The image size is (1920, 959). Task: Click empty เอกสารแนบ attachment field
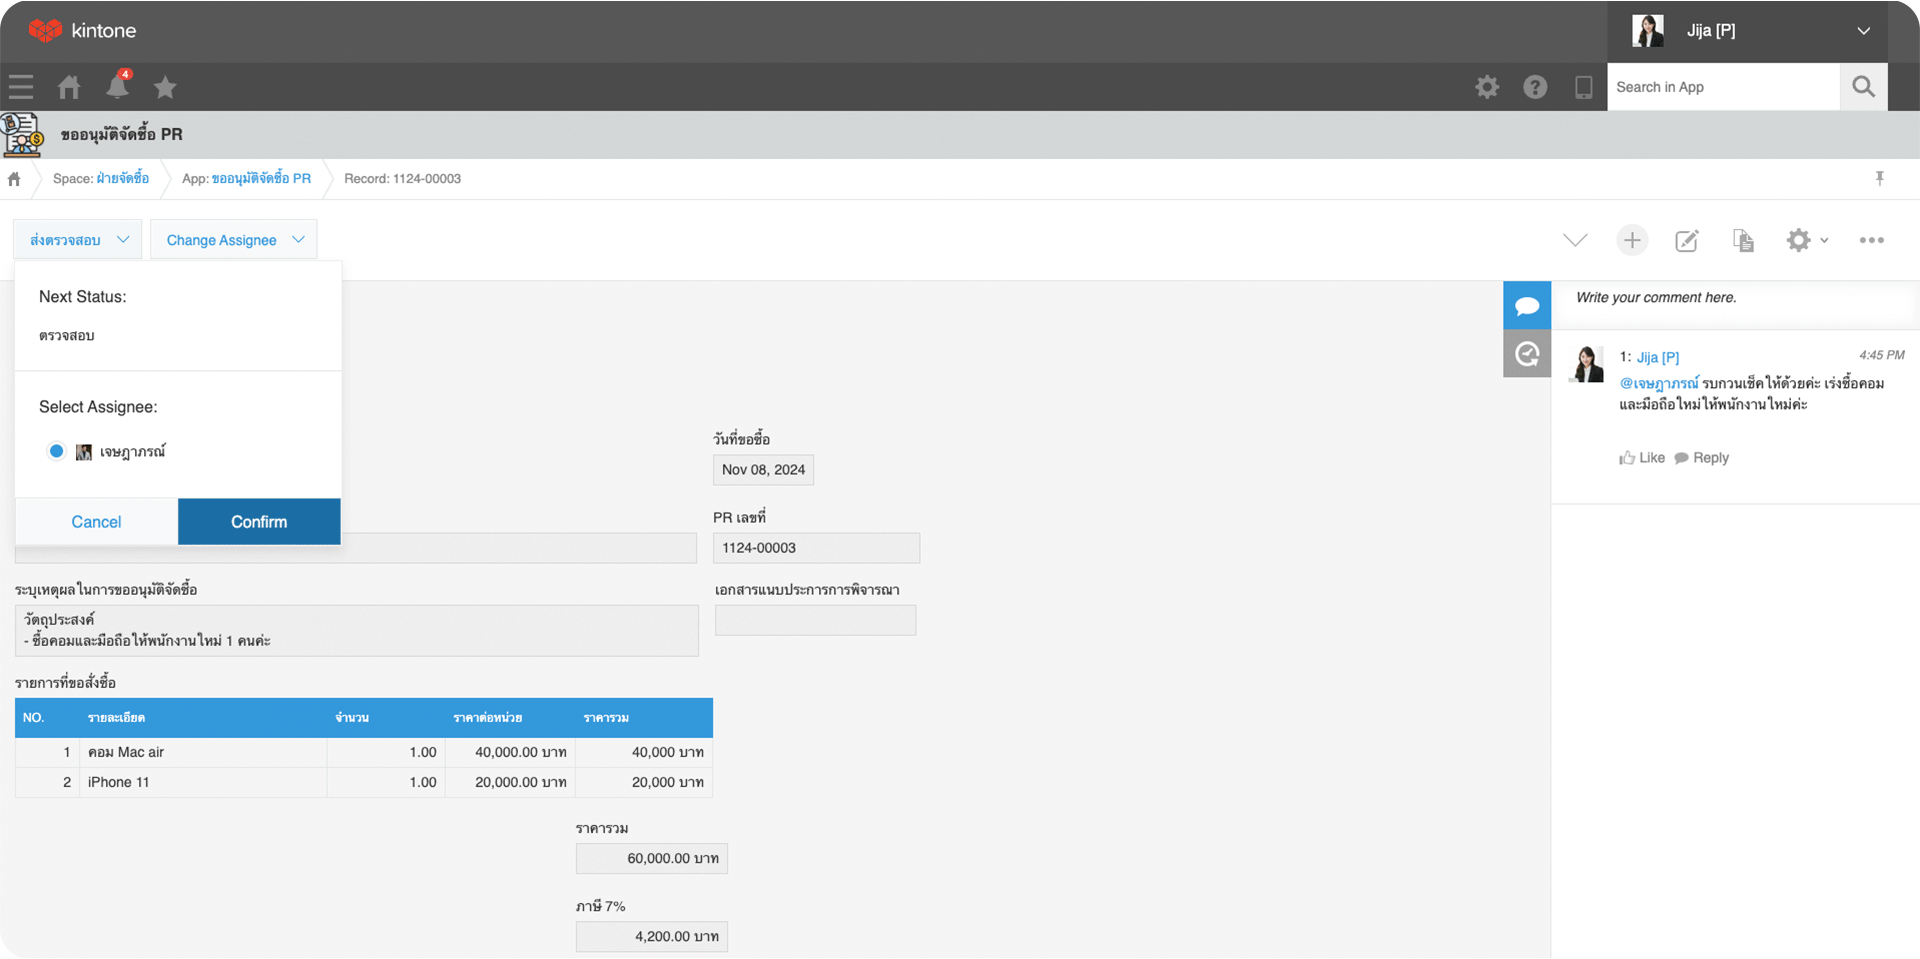point(815,620)
